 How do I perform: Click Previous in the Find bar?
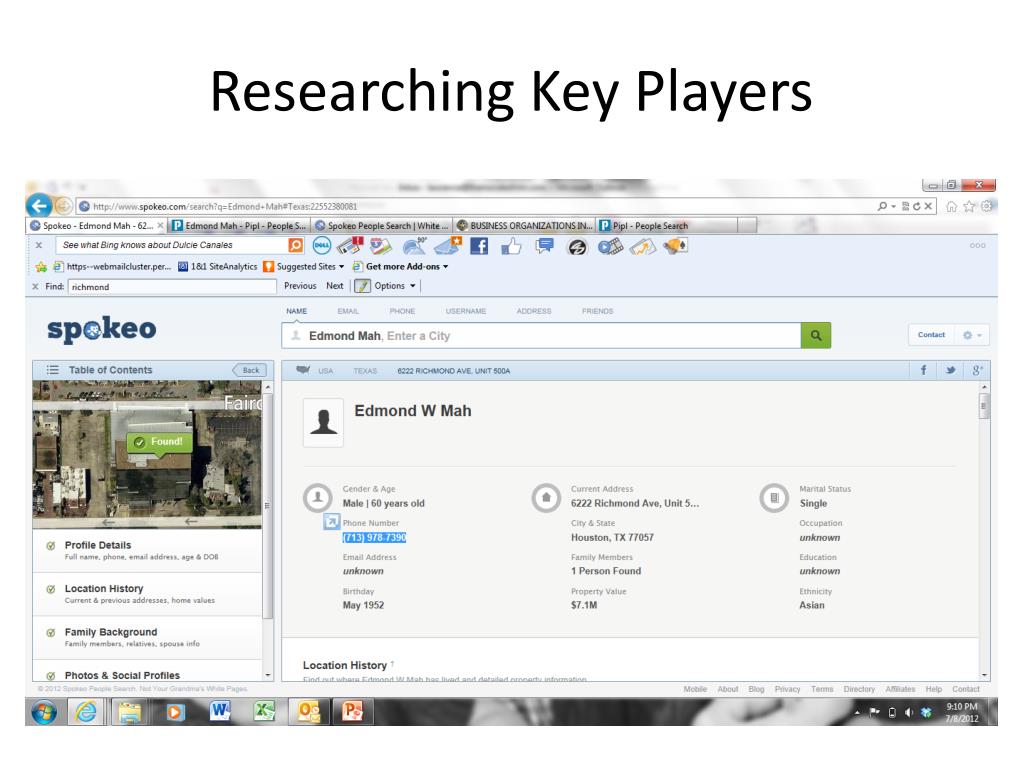[300, 286]
